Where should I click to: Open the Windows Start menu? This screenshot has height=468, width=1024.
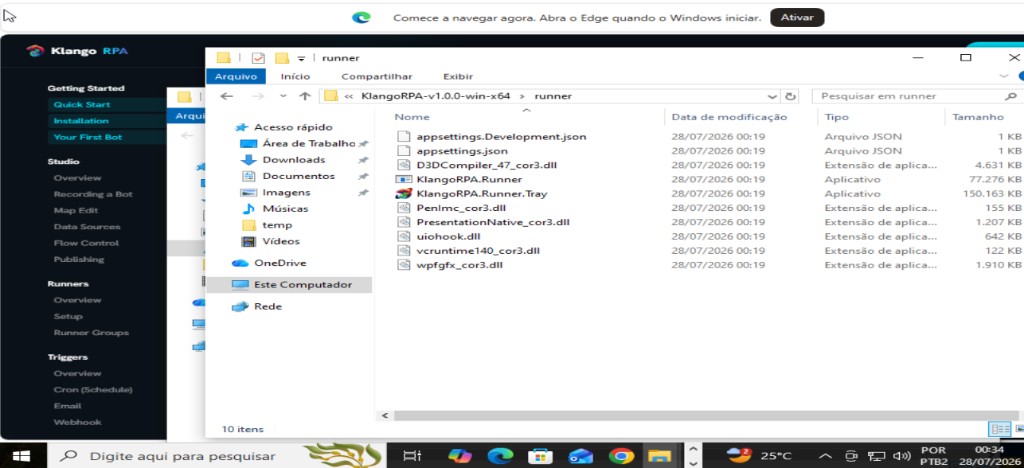pyautogui.click(x=22, y=456)
